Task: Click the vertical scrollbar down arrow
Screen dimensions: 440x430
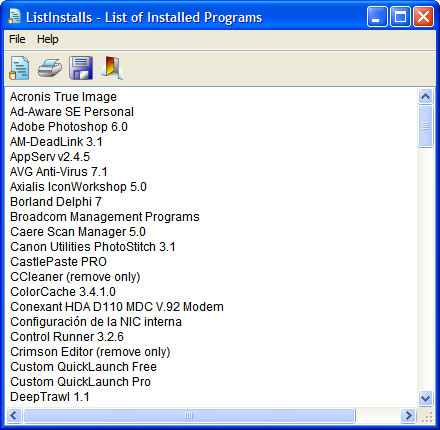Action: [x=425, y=398]
